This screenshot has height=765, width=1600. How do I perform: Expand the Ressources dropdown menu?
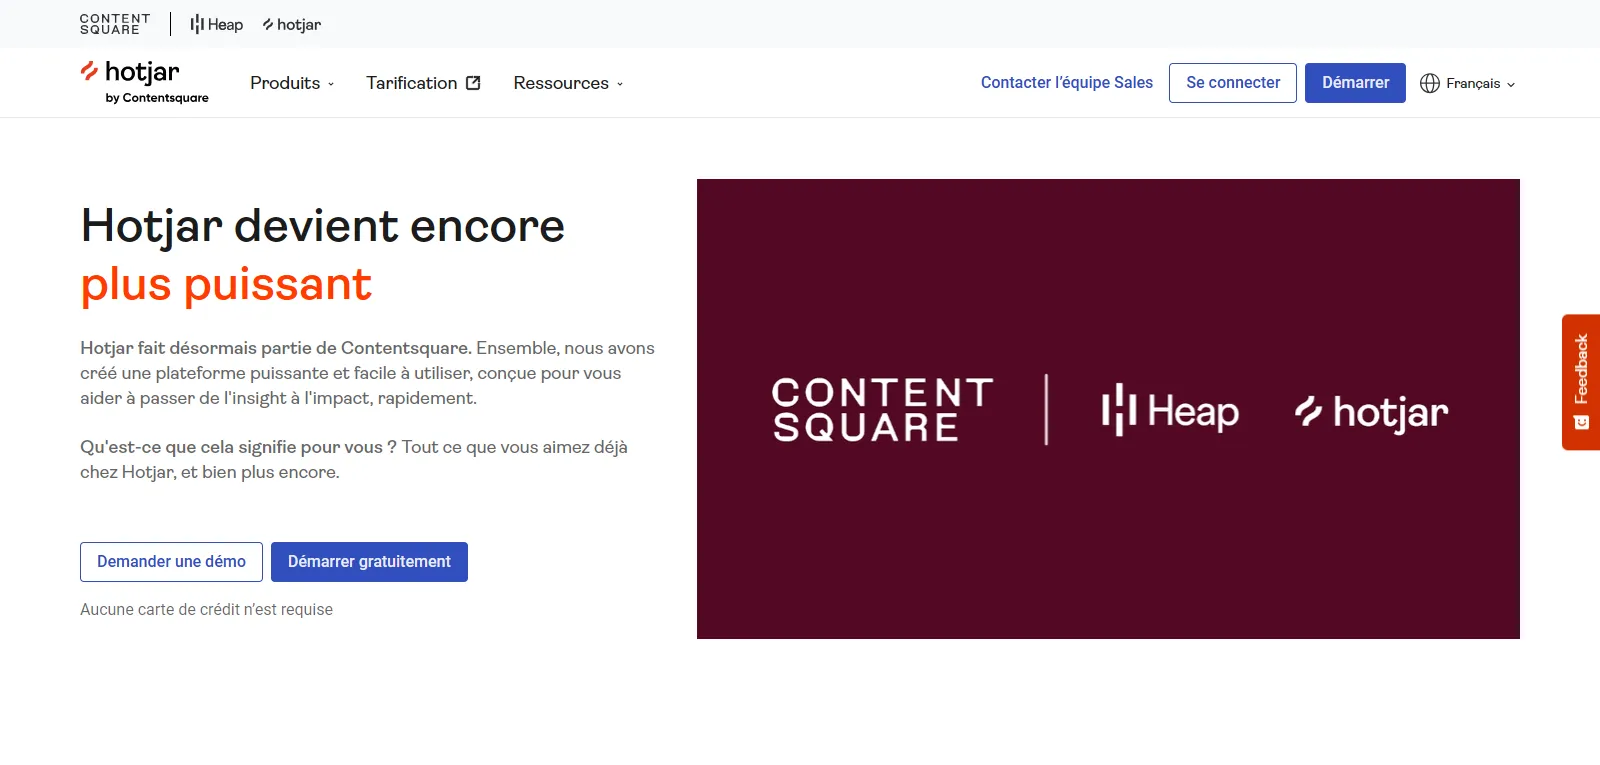point(568,83)
